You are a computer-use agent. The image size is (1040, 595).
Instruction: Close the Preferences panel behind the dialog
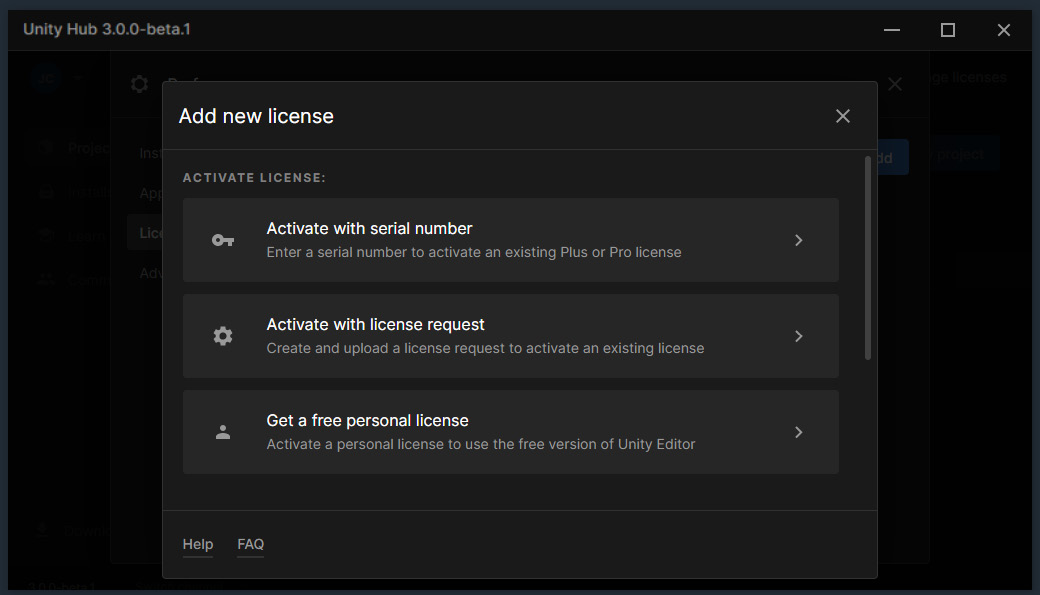(895, 84)
